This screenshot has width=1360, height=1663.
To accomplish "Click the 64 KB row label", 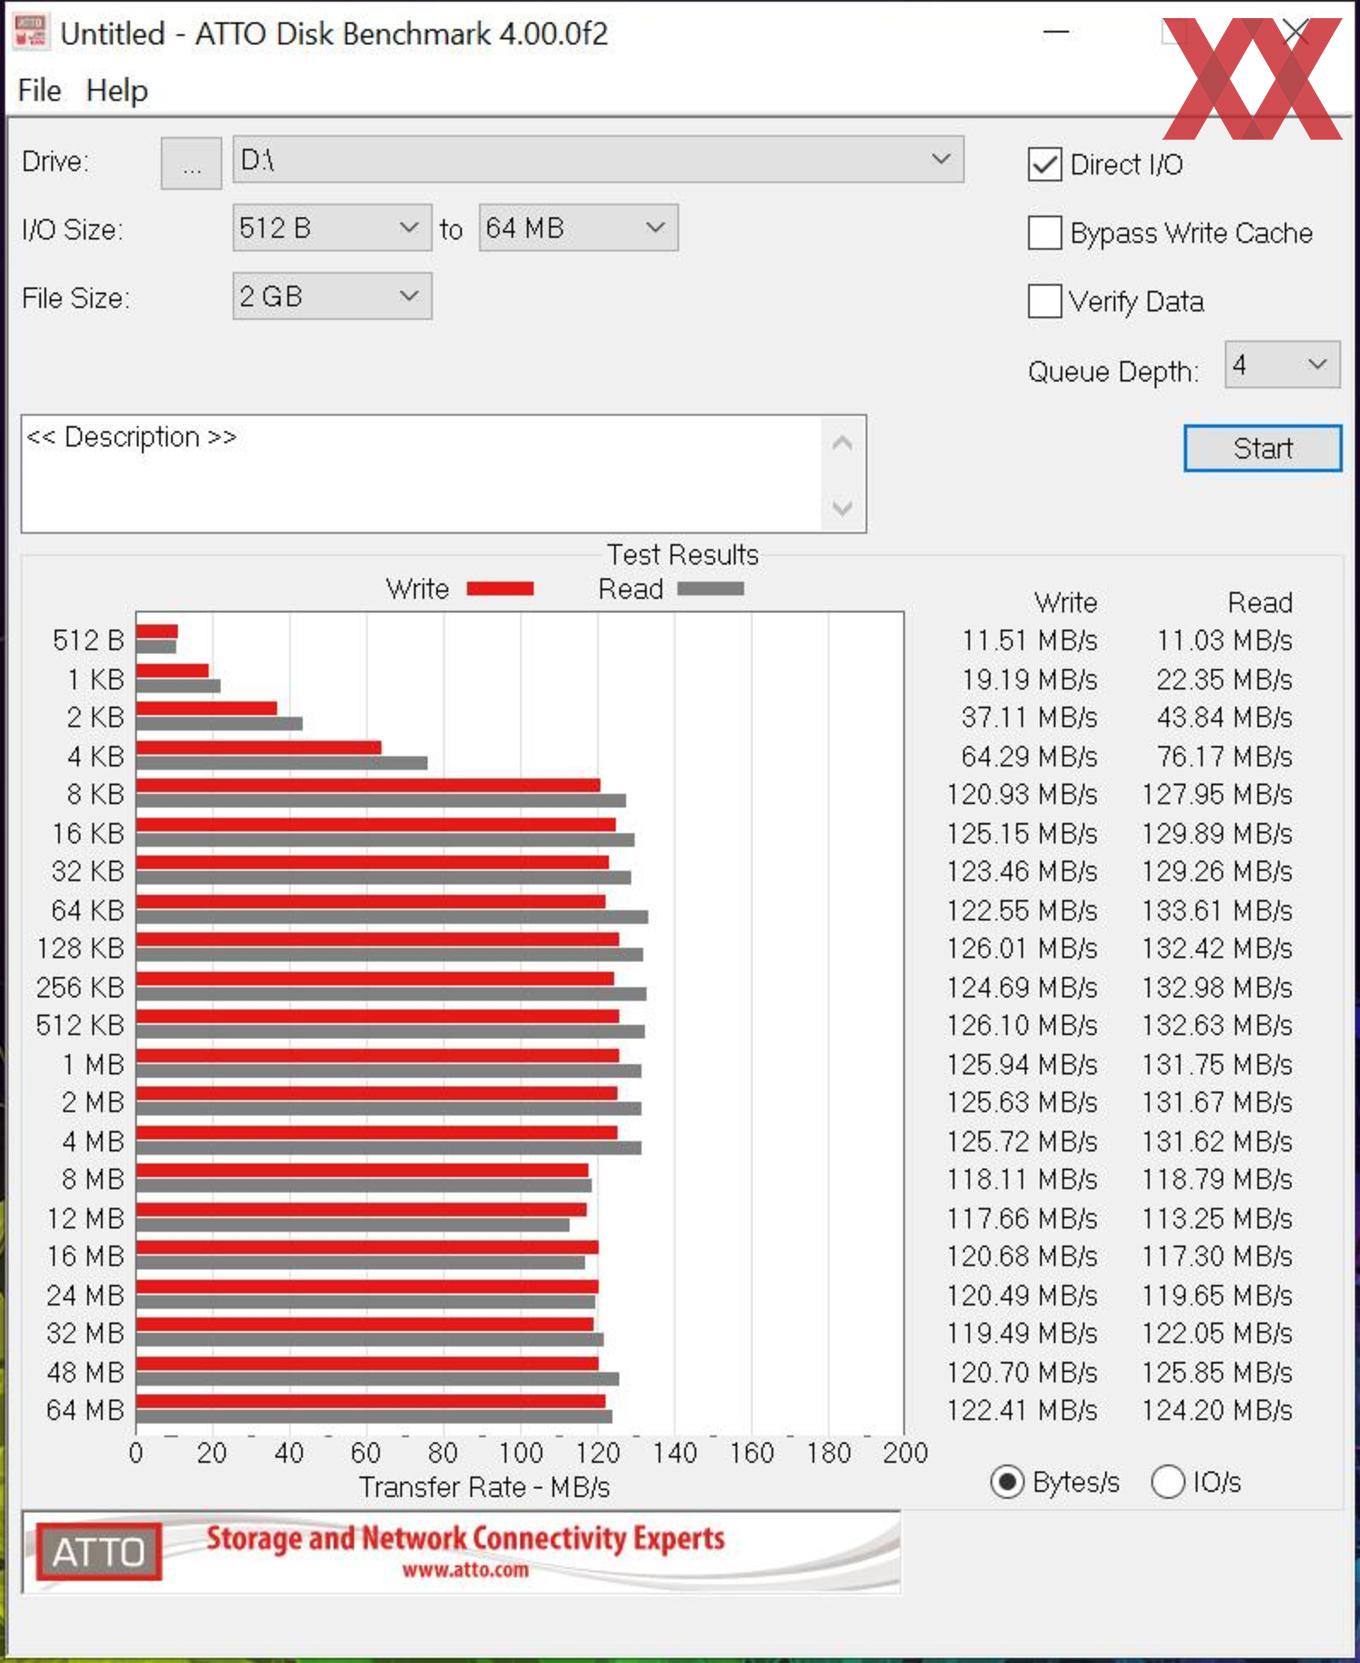I will click(x=88, y=910).
